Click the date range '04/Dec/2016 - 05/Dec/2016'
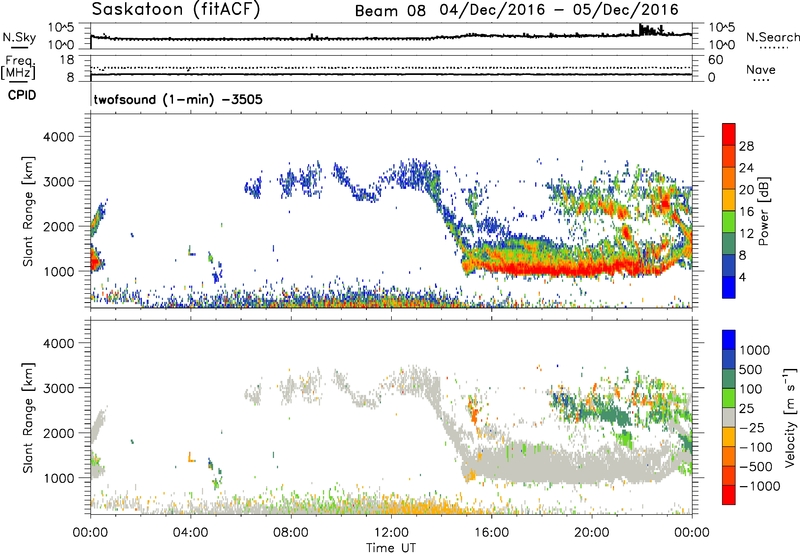 coord(559,10)
